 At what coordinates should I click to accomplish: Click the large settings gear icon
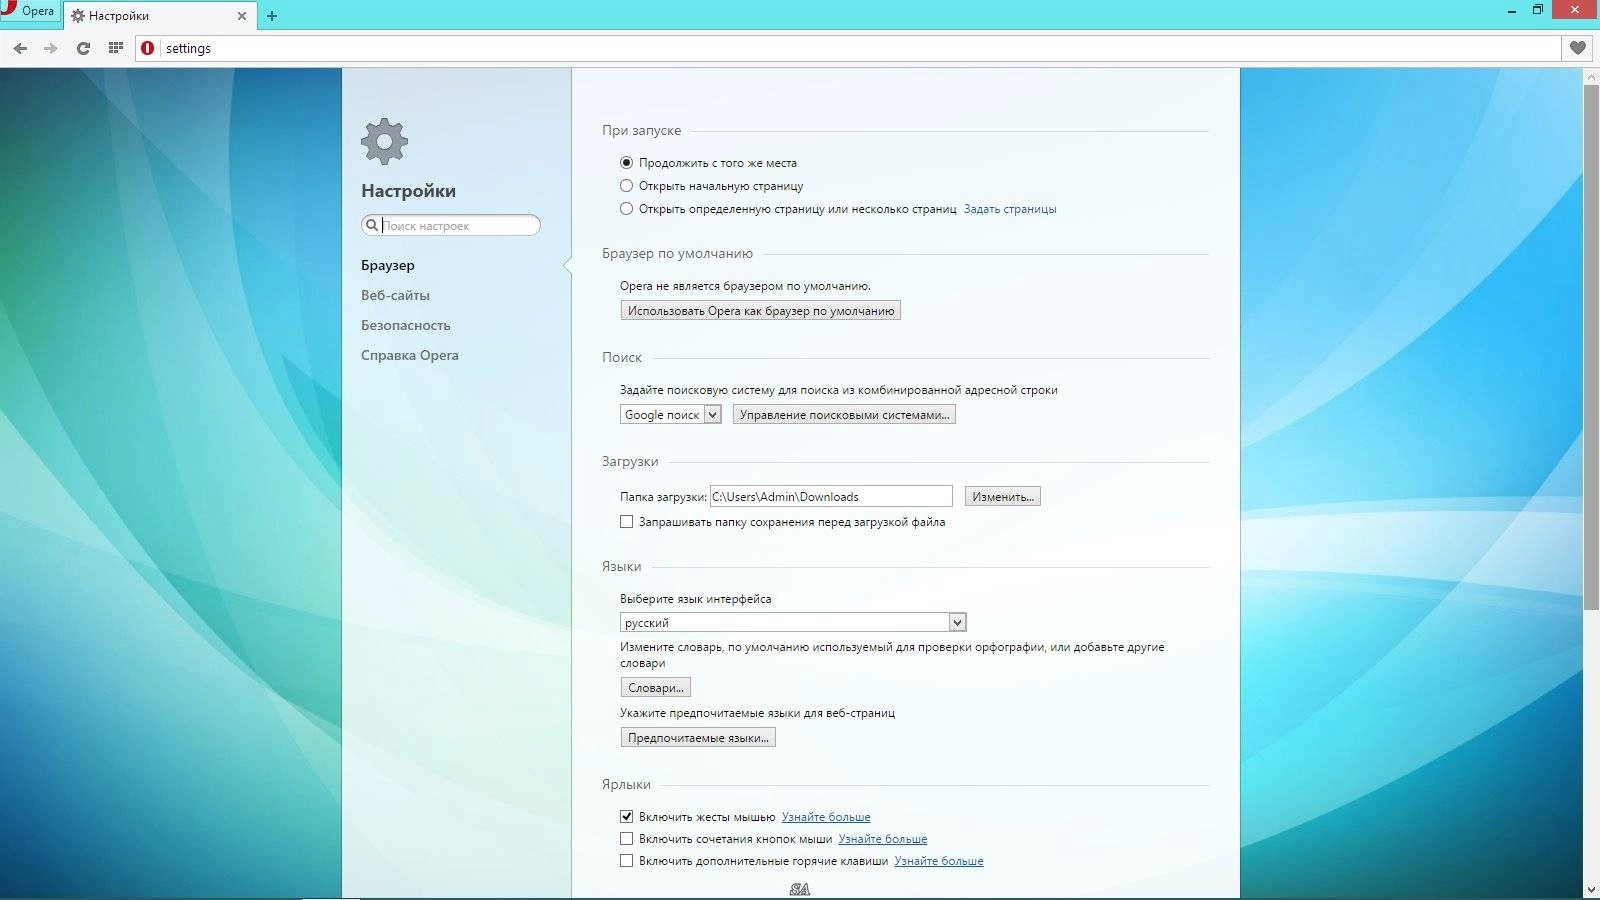384,141
